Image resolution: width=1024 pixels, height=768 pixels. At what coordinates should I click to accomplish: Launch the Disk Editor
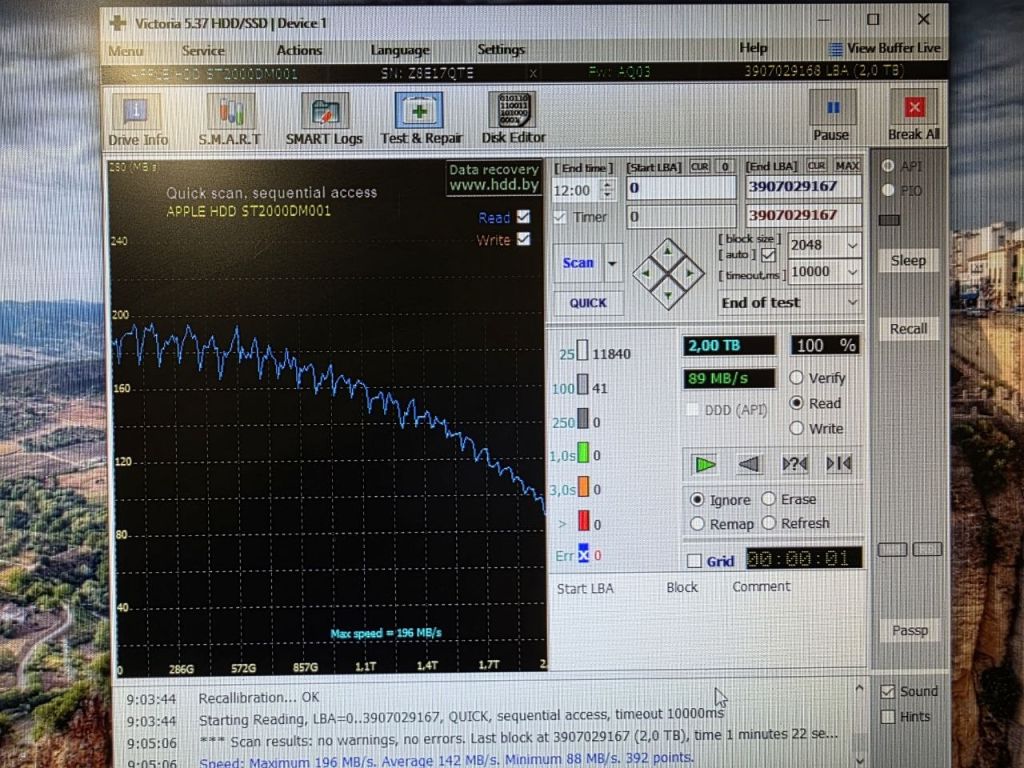[x=513, y=119]
